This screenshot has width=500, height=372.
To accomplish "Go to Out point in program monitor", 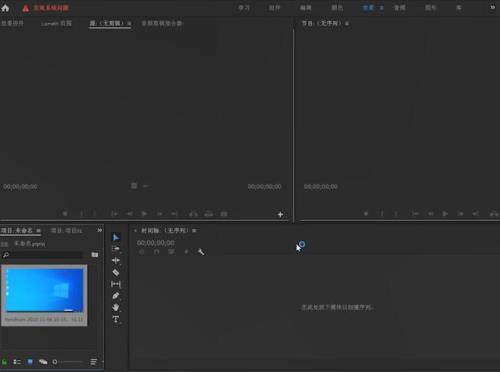I will pos(476,214).
